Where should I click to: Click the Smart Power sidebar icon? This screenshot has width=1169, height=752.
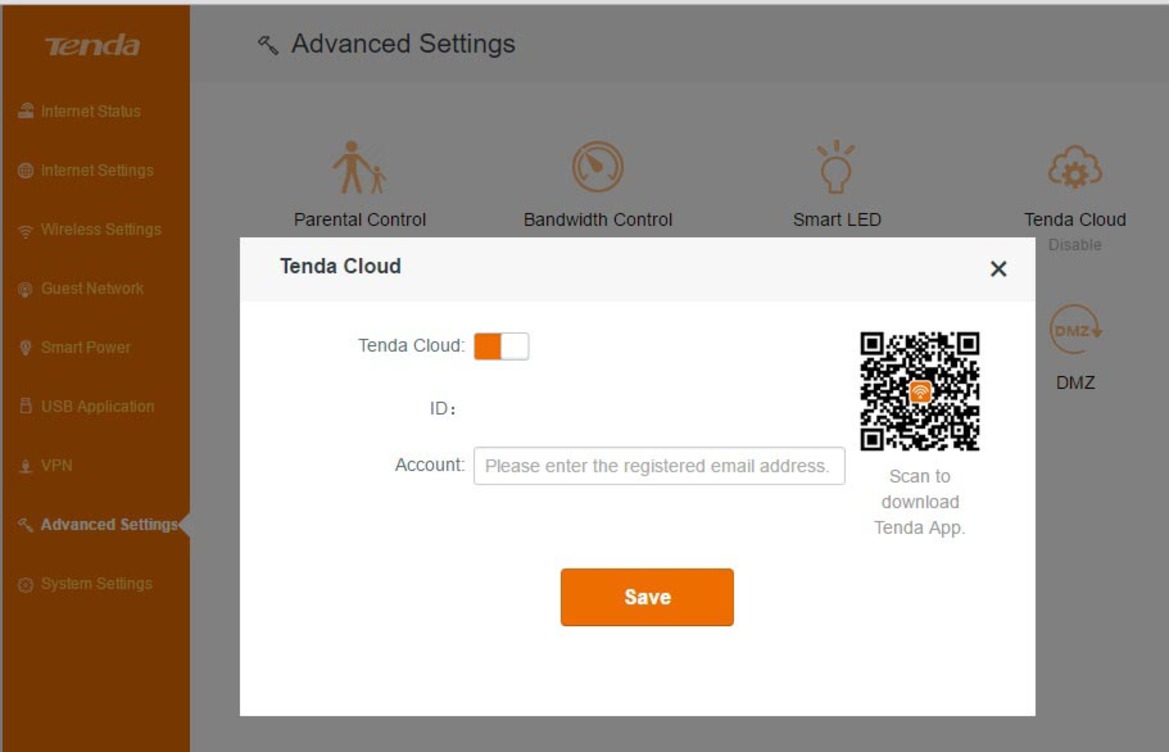[25, 348]
